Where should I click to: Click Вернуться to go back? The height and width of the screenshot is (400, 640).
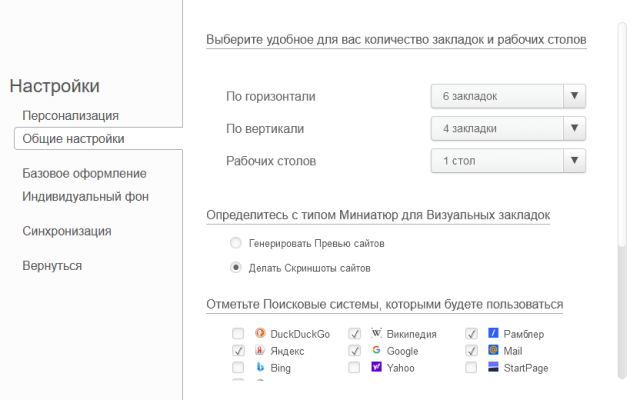(52, 266)
